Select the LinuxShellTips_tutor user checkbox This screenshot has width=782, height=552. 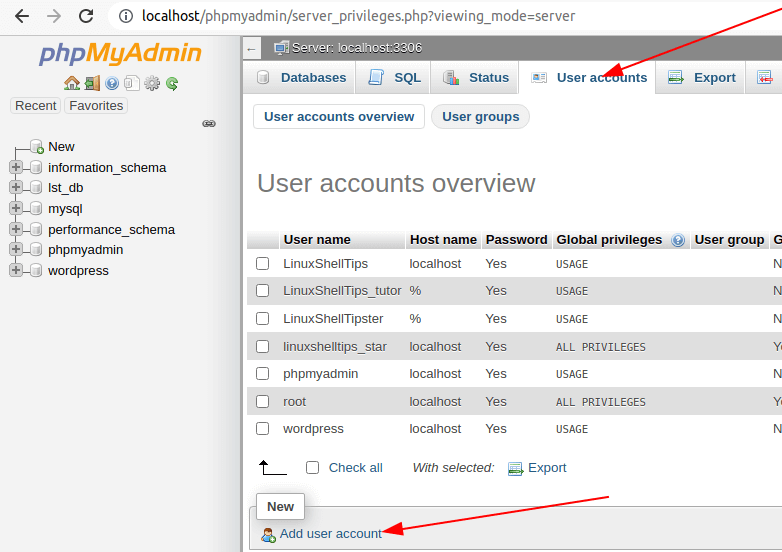click(x=262, y=290)
